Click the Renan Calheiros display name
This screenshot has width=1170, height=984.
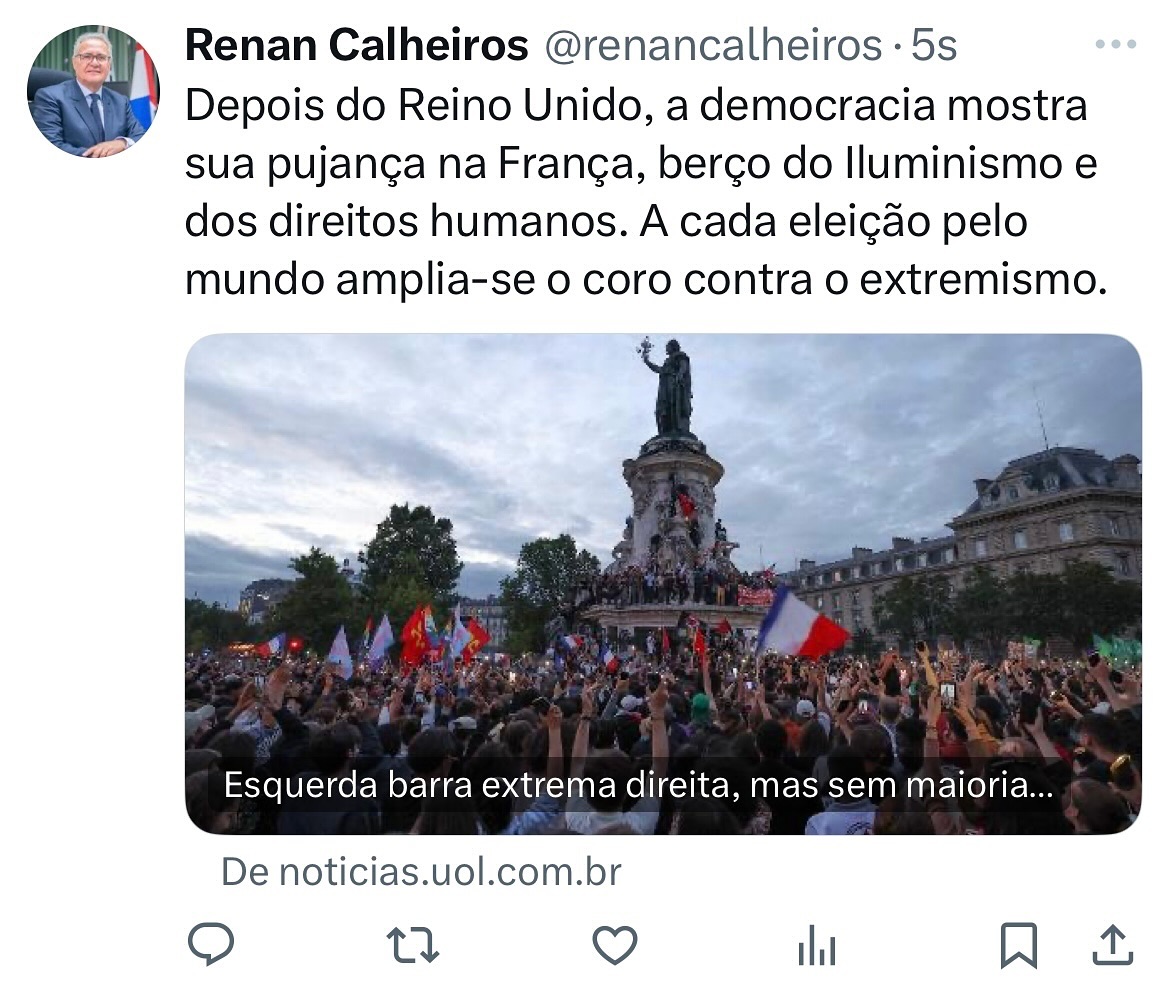(x=357, y=46)
